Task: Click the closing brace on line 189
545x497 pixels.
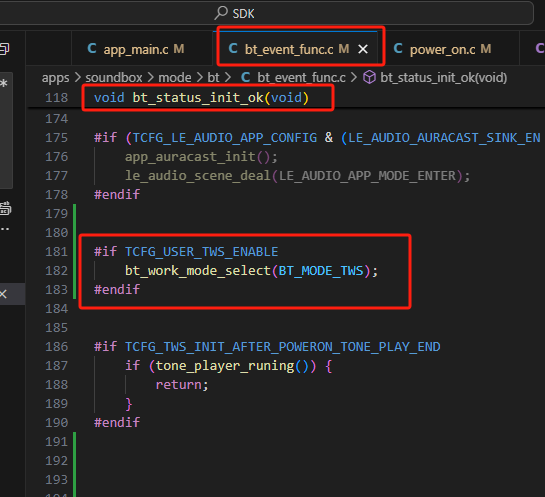Action: [129, 404]
